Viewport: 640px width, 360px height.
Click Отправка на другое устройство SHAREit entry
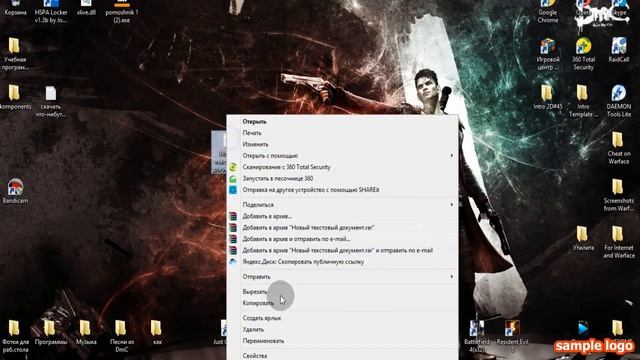point(342,190)
